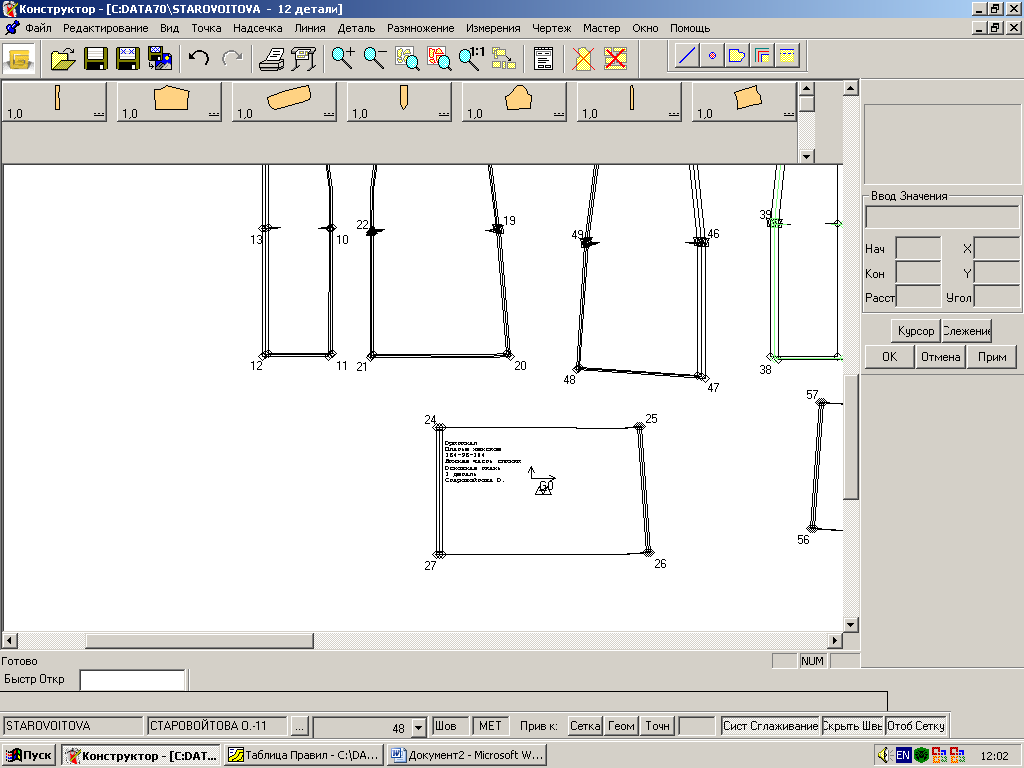Click the Отмена button
Screen dimensions: 1024x768
click(940, 357)
